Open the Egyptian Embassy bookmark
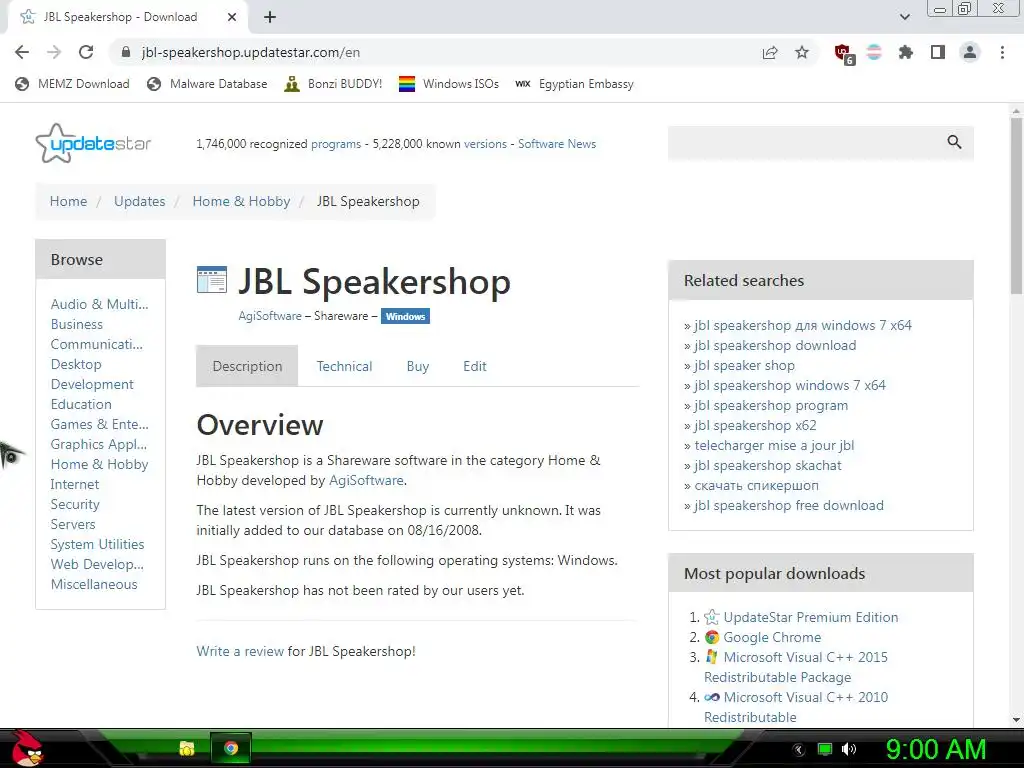Viewport: 1024px width, 768px height. tap(575, 84)
